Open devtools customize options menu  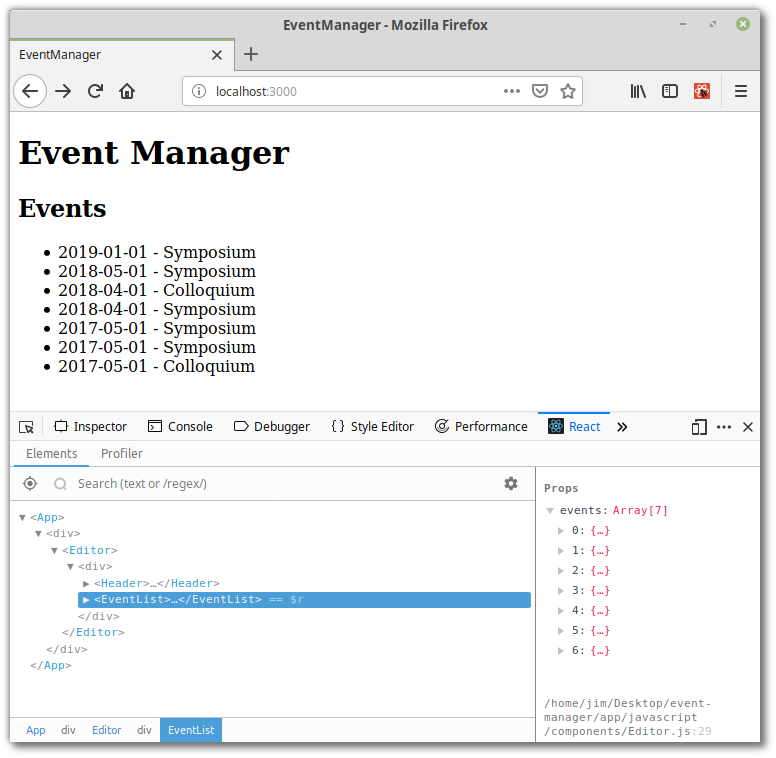724,426
